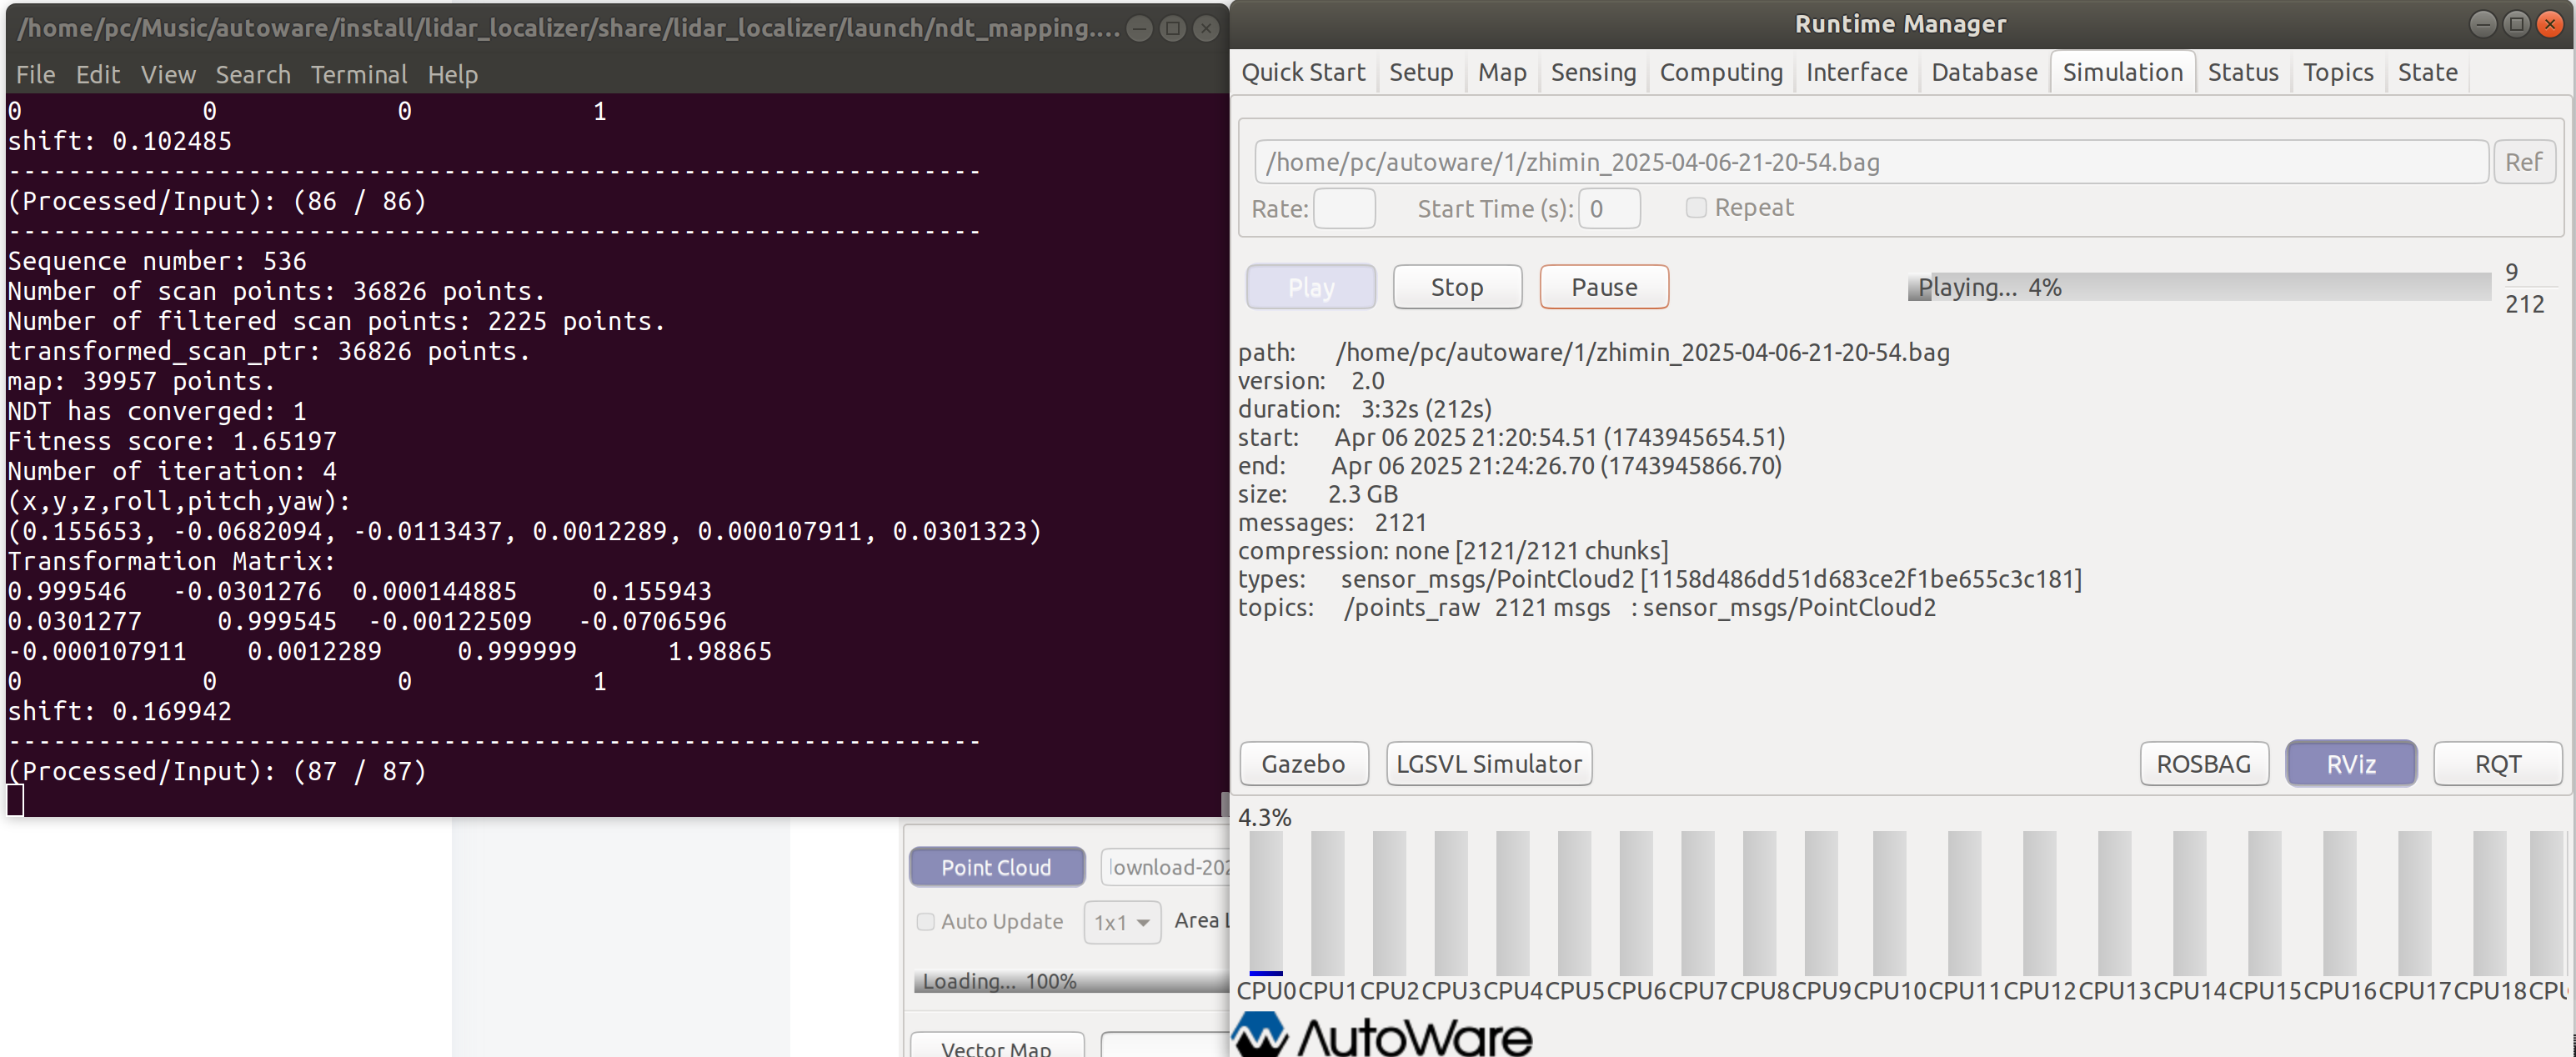Launch the LGSVL Simulator
Screen dimensions: 2576x1057
coord(1488,764)
